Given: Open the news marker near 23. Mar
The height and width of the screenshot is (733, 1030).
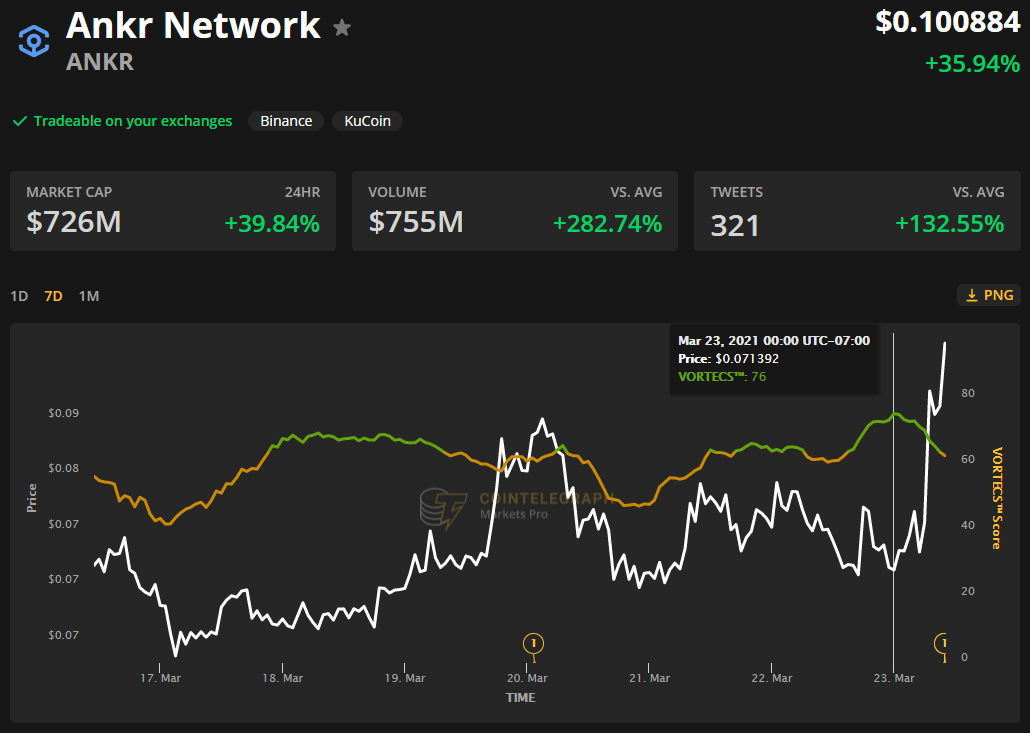Looking at the screenshot, I should tap(941, 644).
